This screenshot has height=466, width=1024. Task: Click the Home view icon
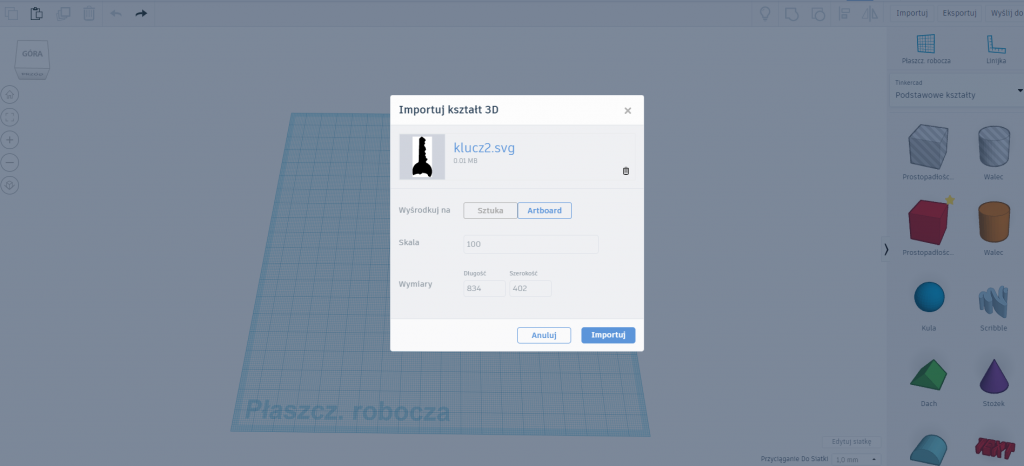point(10,95)
